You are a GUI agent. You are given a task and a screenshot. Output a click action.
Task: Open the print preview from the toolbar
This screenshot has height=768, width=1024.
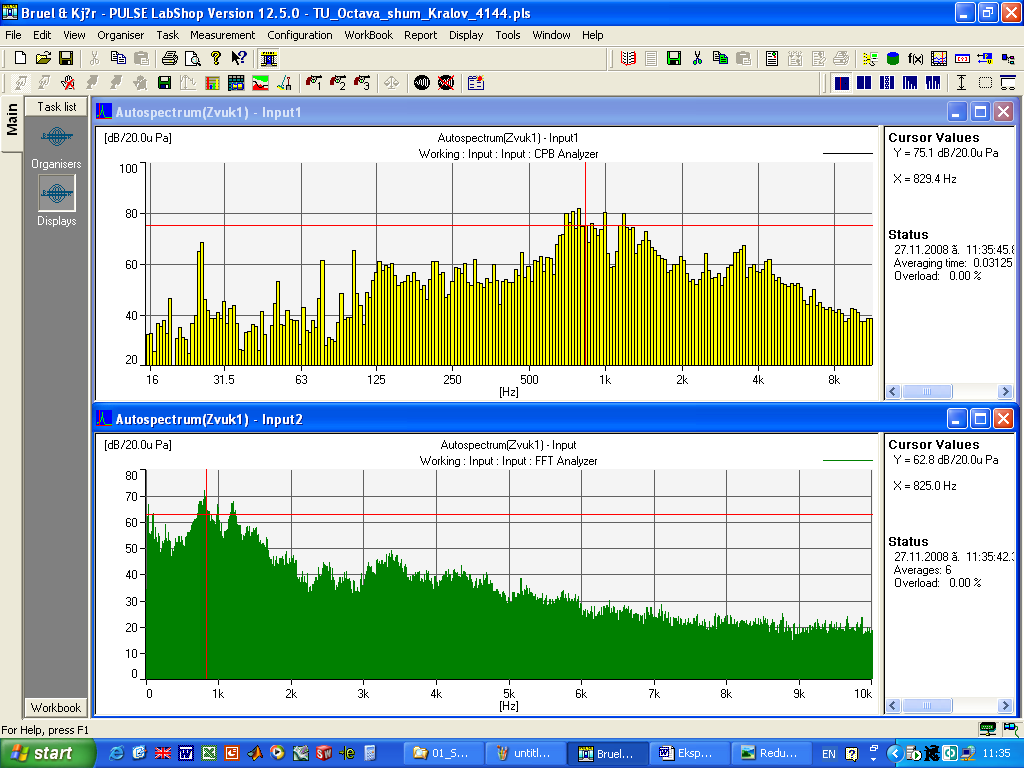pos(193,59)
